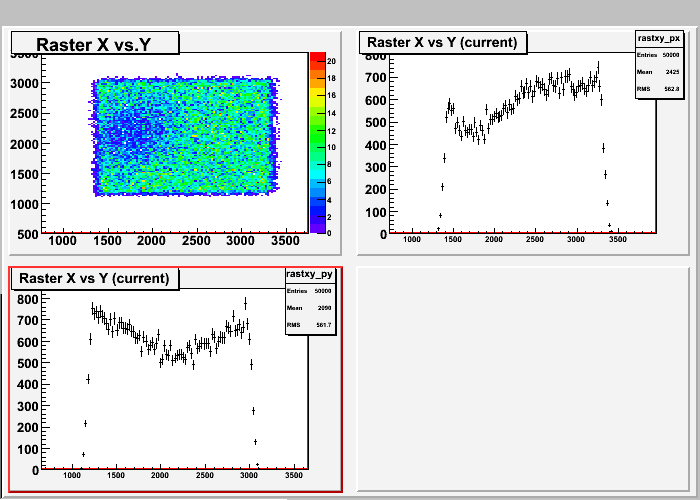The image size is (700, 500).
Task: Click the 2D raster scatter histogram
Action: [186, 136]
